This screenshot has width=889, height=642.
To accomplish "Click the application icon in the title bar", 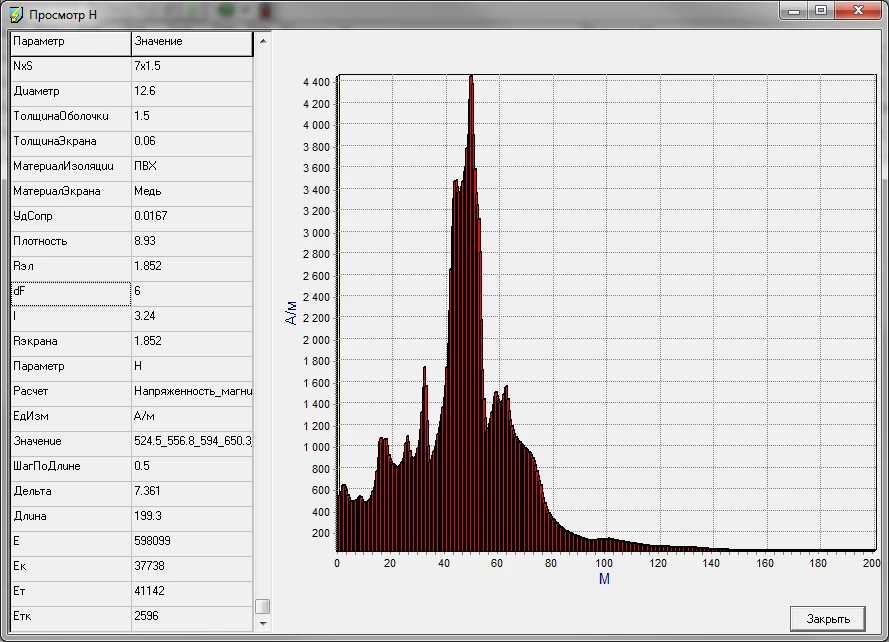I will point(16,15).
